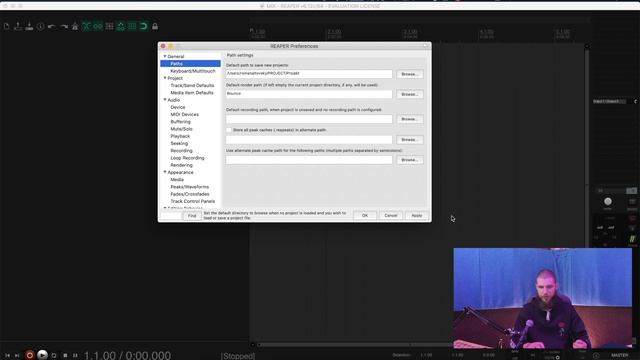The image size is (640, 360).
Task: Click the Play transport button
Action: point(42,355)
